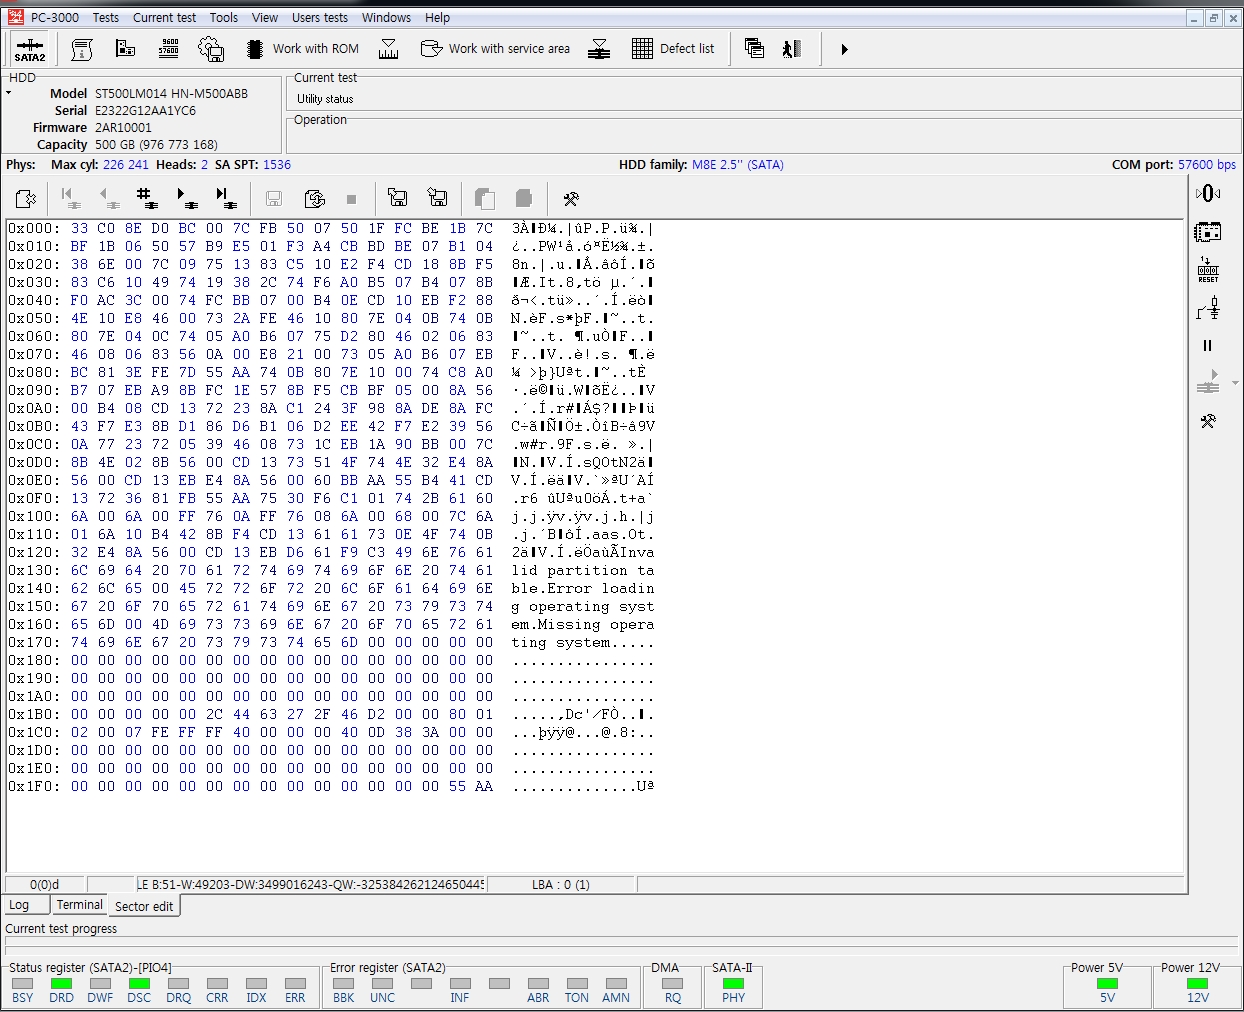Toggle the PHY SATA-II indicator
The image size is (1244, 1012).
pyautogui.click(x=733, y=984)
